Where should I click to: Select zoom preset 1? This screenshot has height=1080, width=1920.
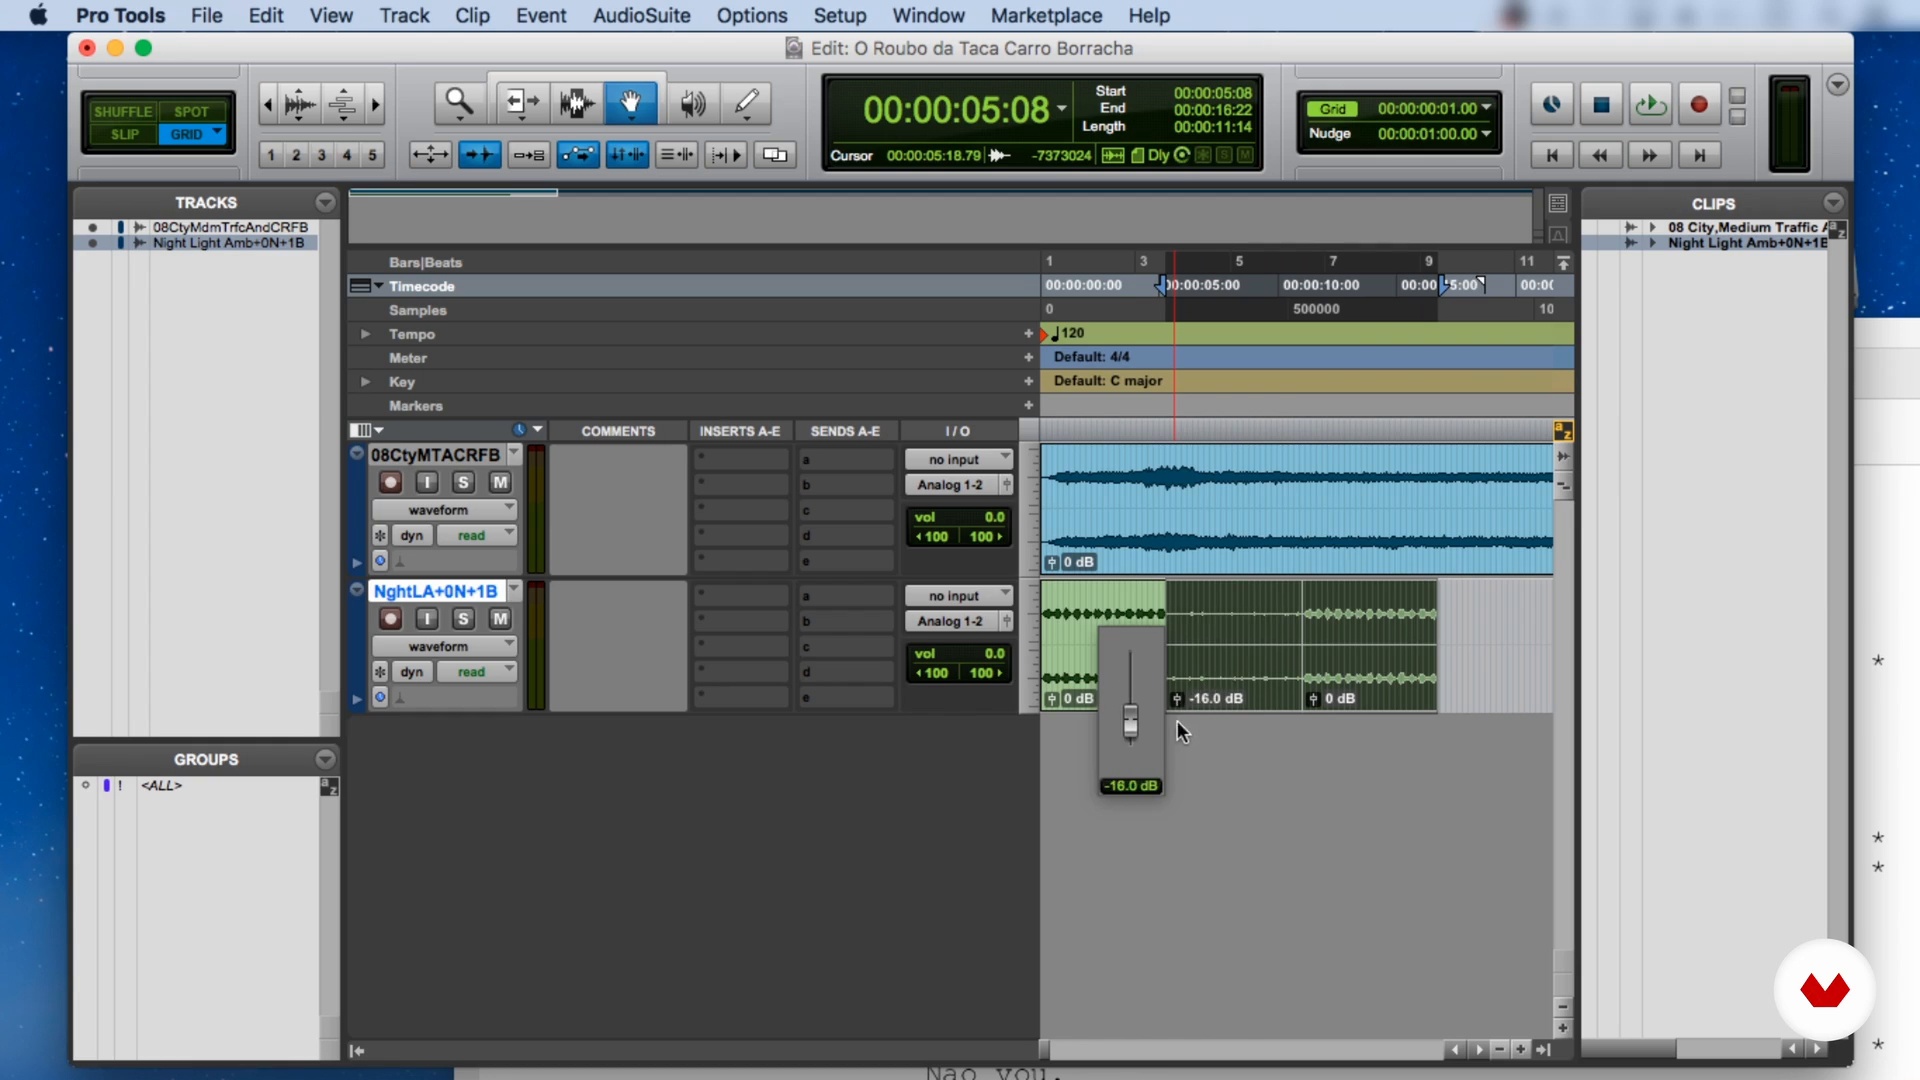coord(270,155)
